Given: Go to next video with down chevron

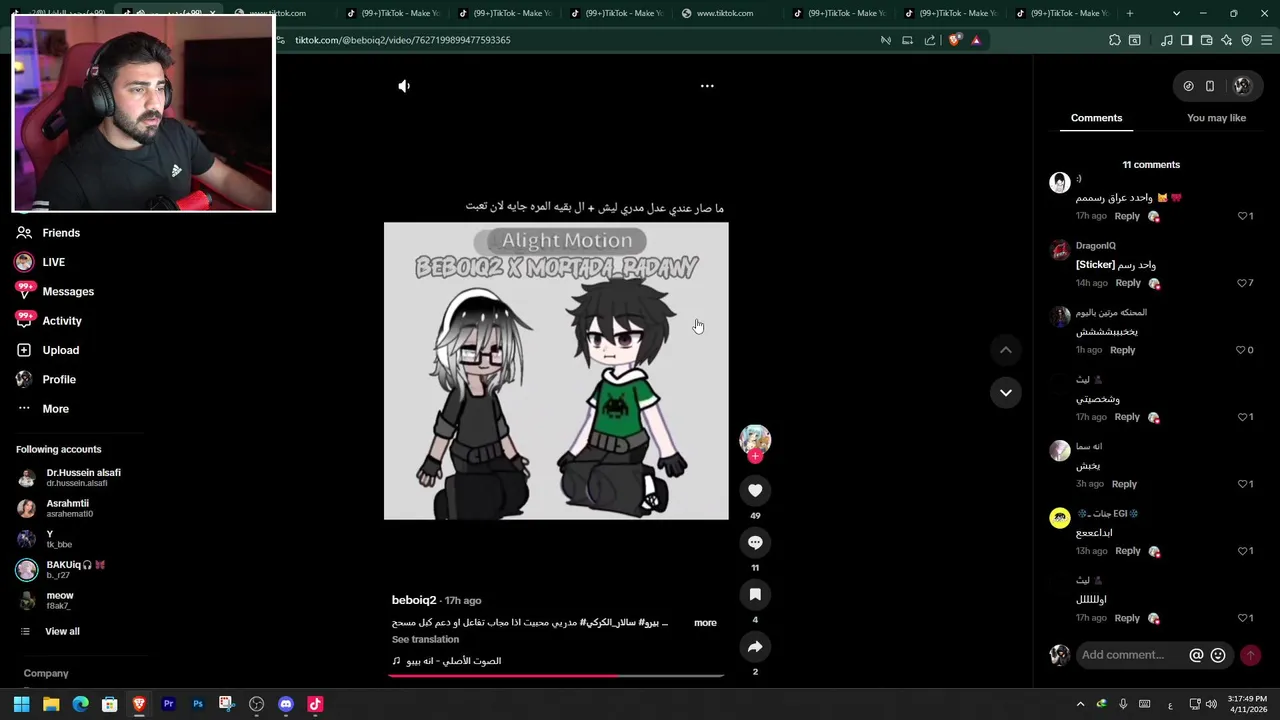Looking at the screenshot, I should (x=1006, y=392).
